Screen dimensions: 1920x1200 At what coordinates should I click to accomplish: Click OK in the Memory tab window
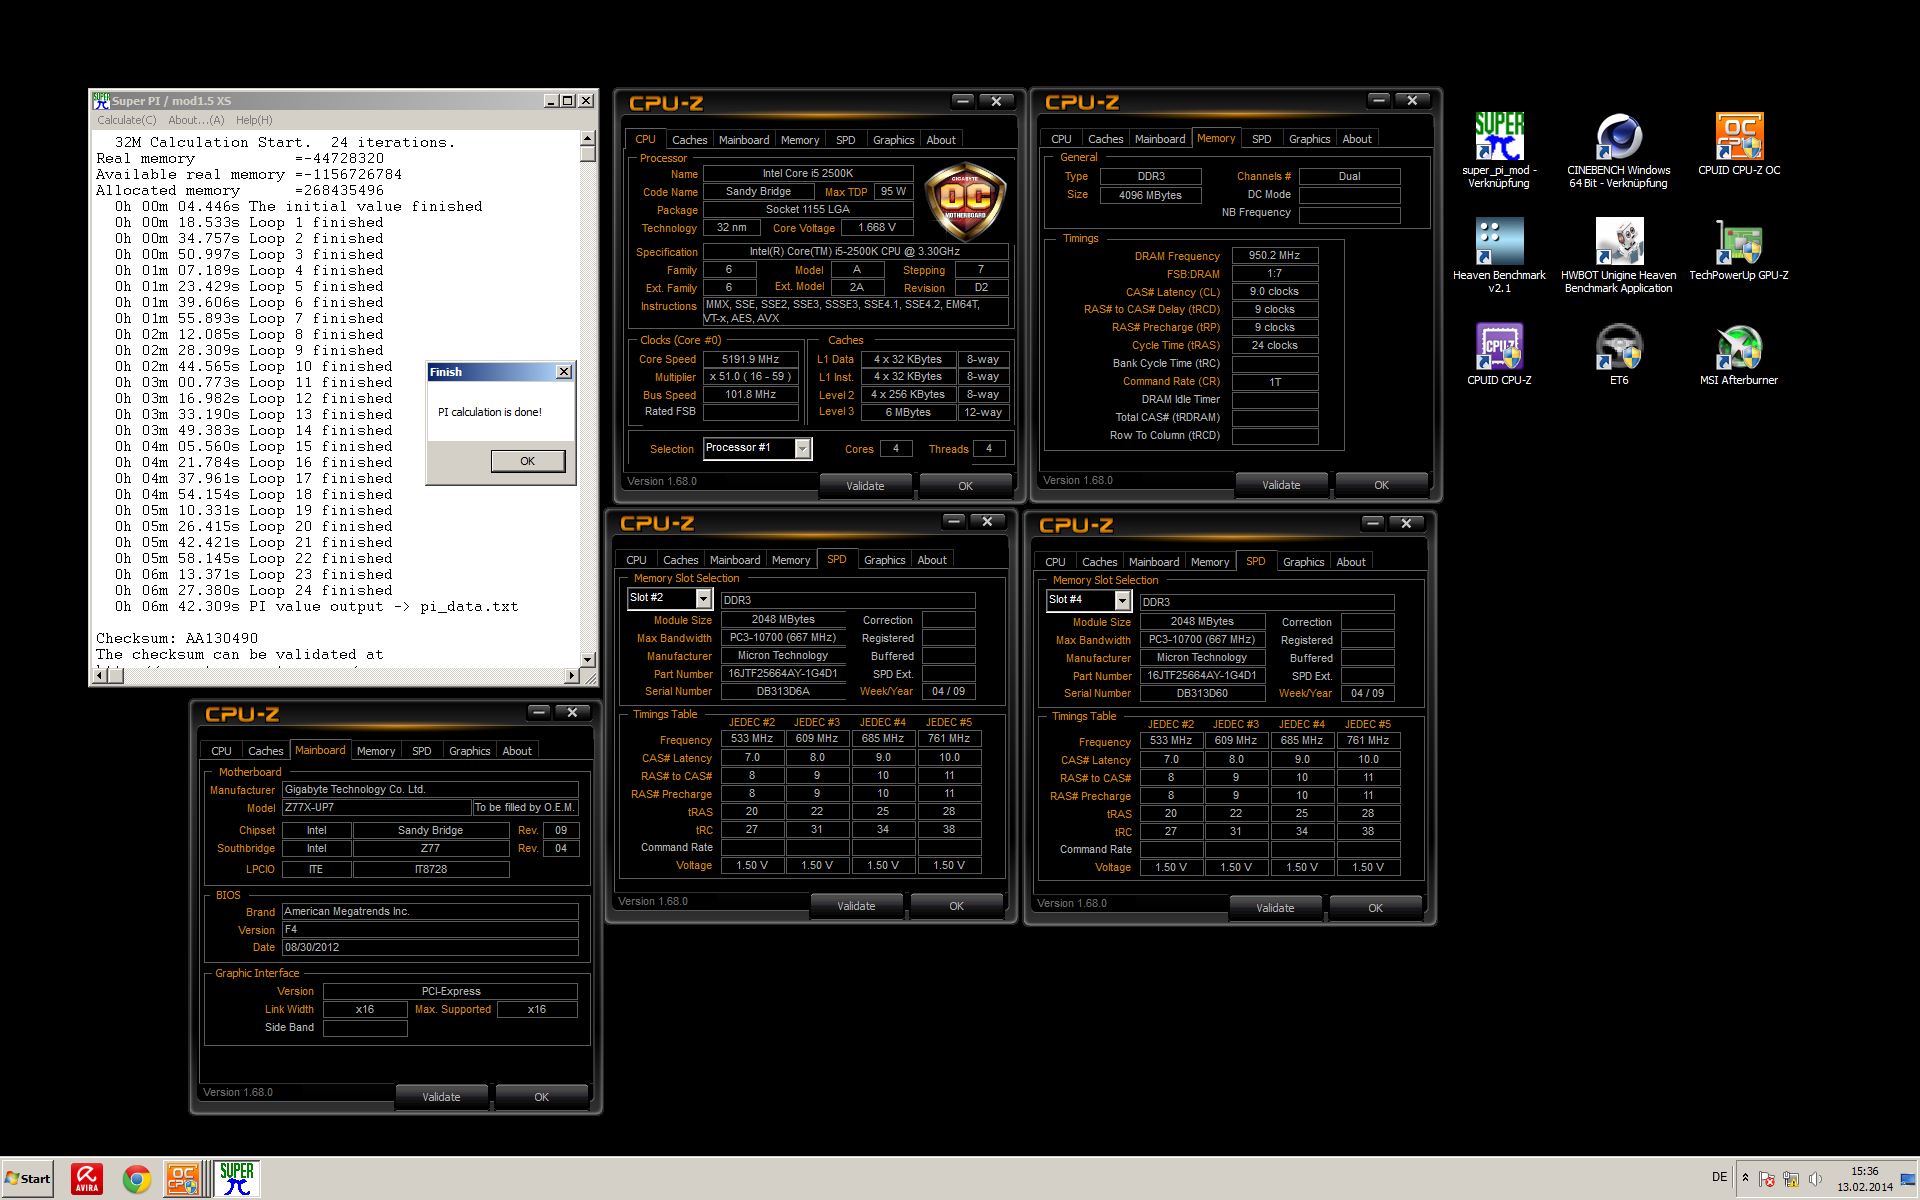tap(1381, 485)
